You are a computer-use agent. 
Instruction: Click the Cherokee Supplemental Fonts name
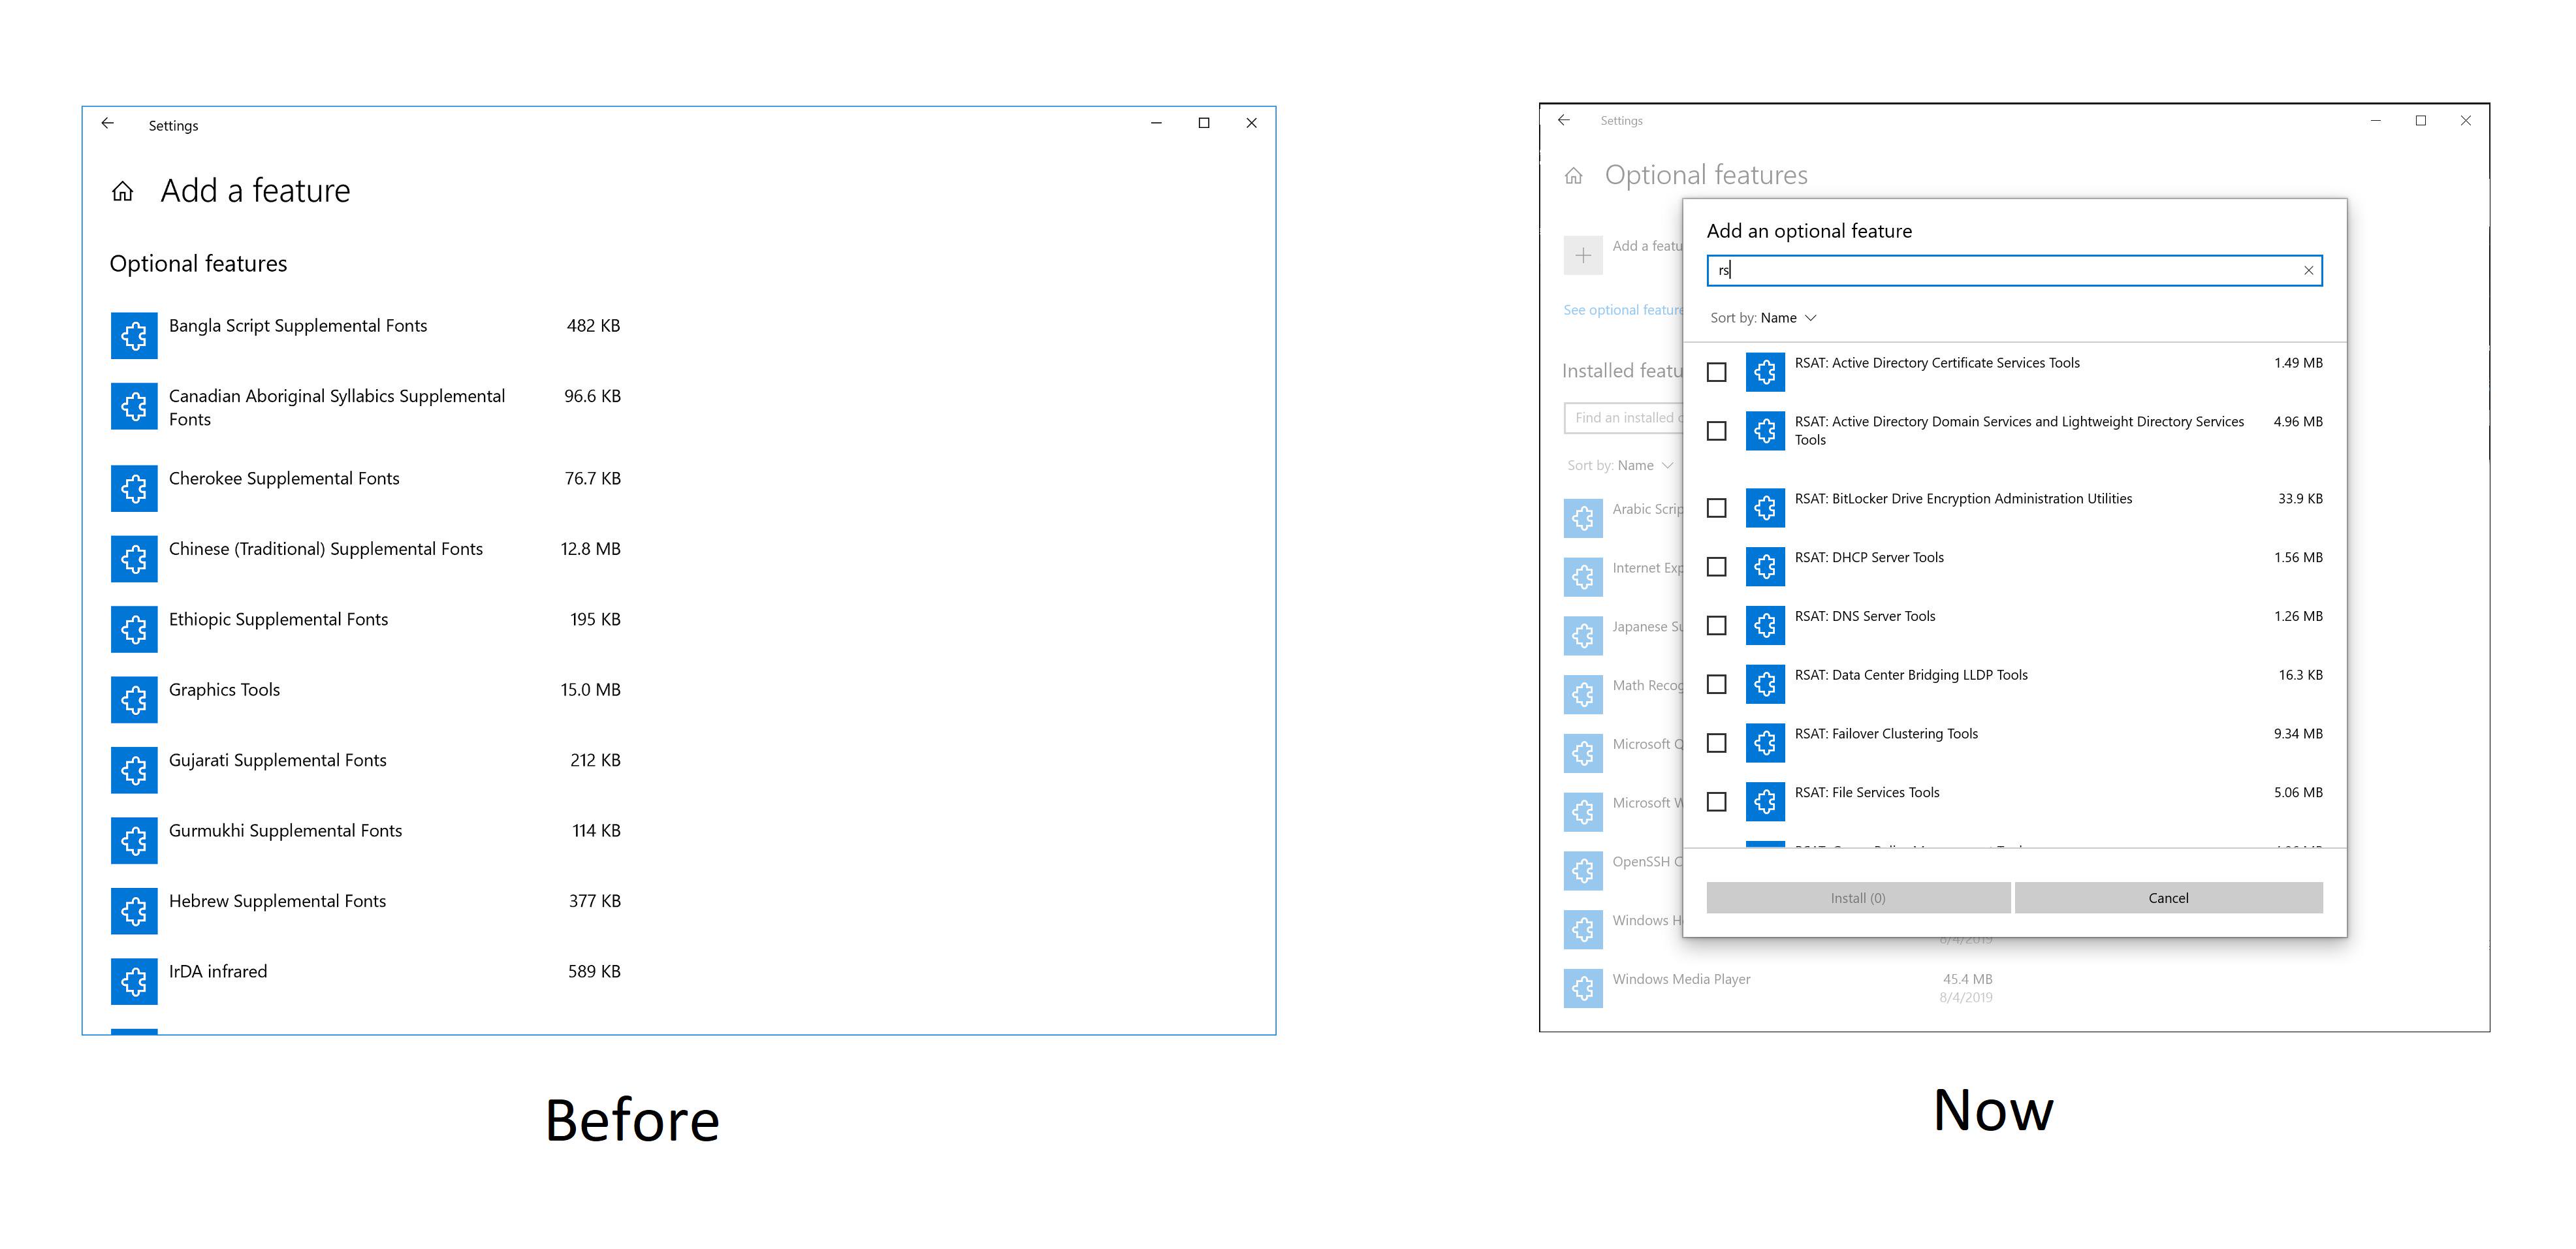[x=284, y=479]
